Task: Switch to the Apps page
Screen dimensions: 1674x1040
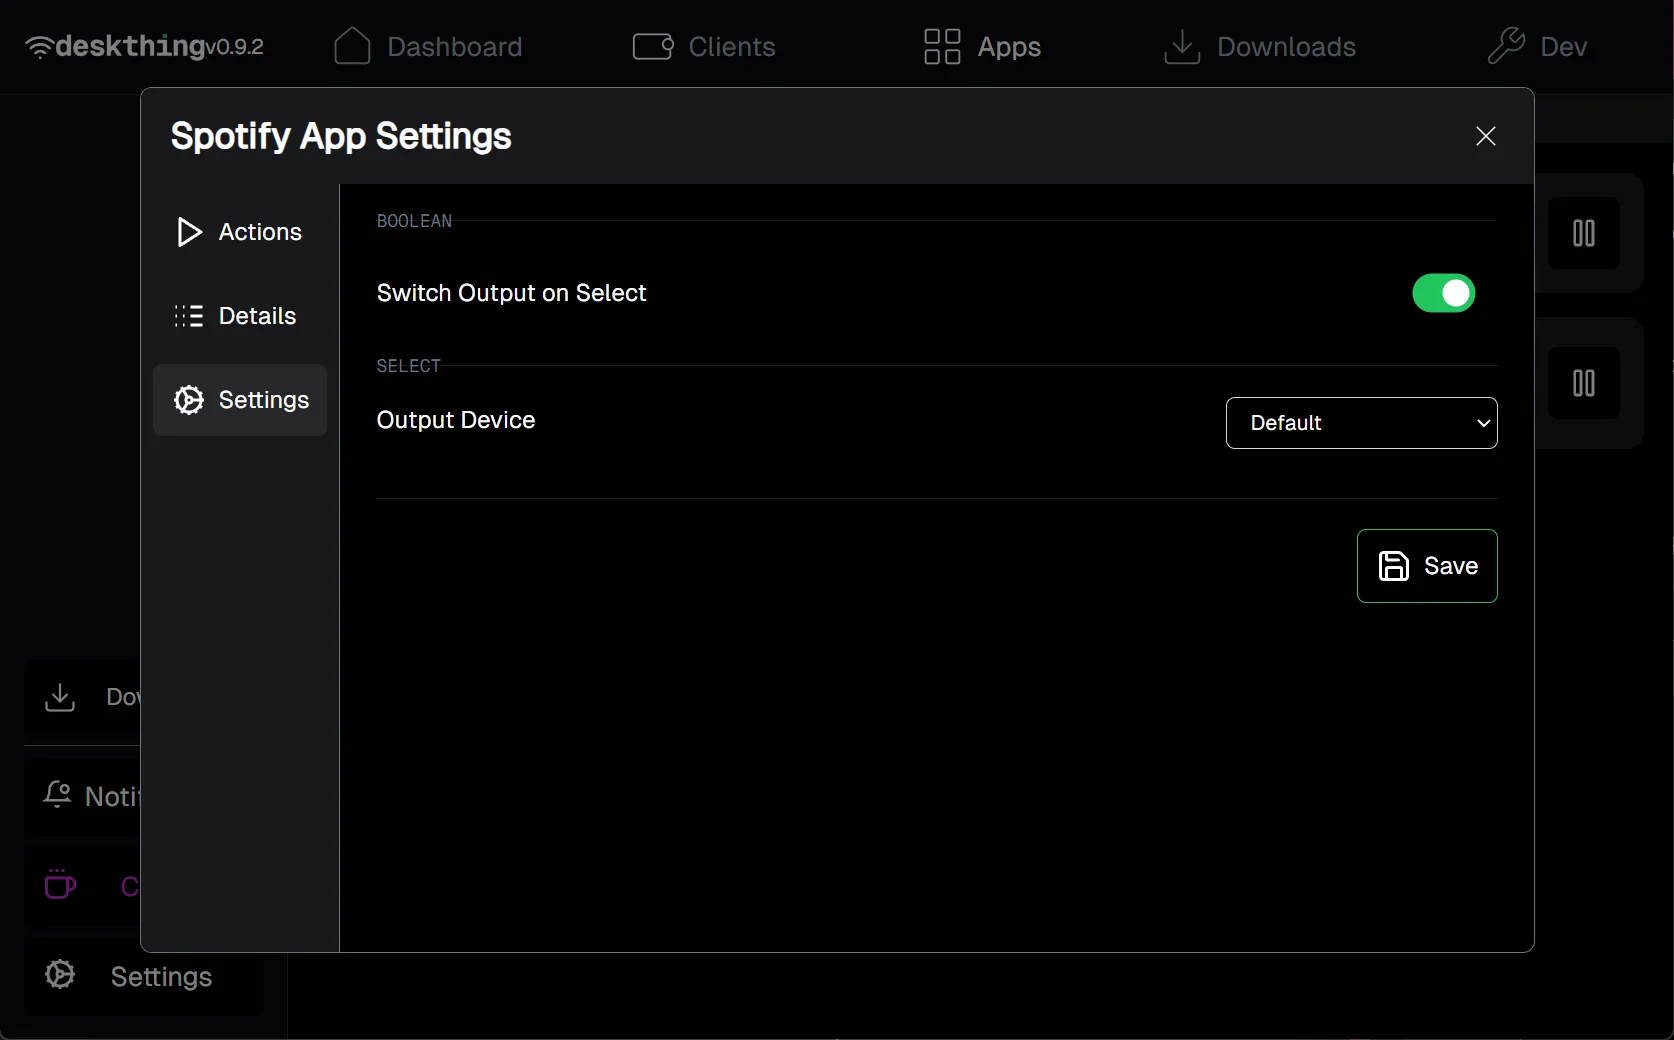Action: click(982, 47)
